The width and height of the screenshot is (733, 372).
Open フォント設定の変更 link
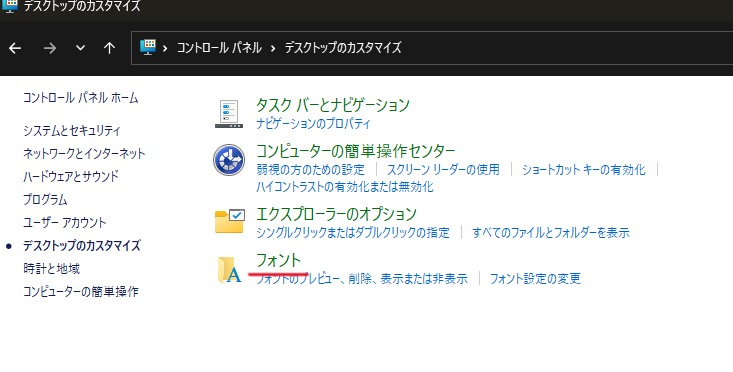pos(535,279)
